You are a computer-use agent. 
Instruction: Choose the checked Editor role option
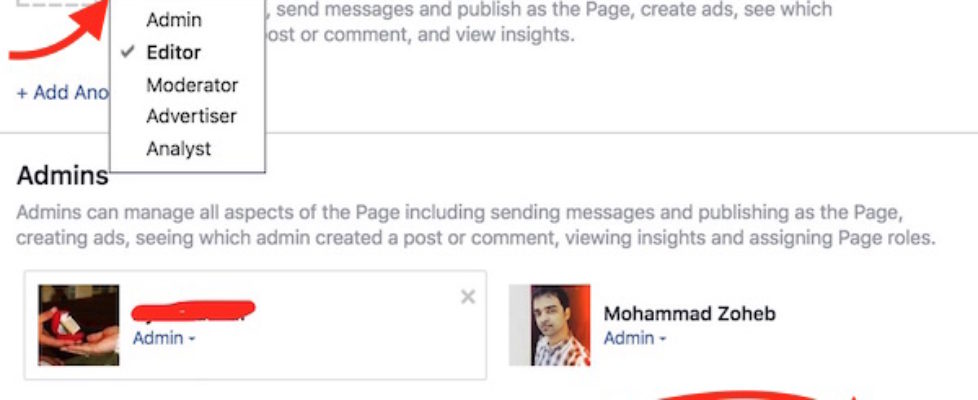coord(173,53)
